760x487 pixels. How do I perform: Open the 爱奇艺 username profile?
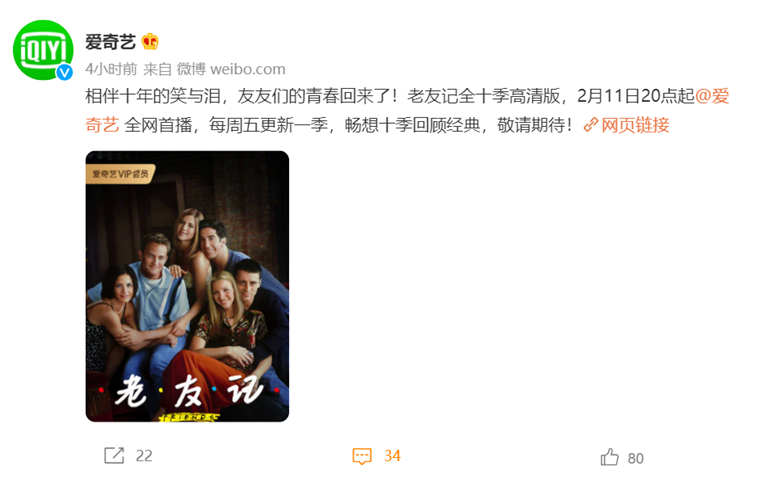coord(111,42)
